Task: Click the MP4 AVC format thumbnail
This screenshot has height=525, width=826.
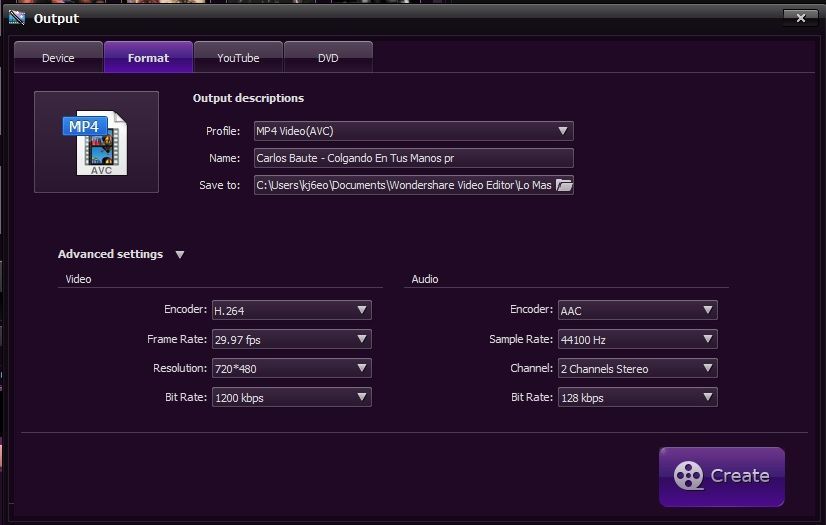Action: [96, 142]
